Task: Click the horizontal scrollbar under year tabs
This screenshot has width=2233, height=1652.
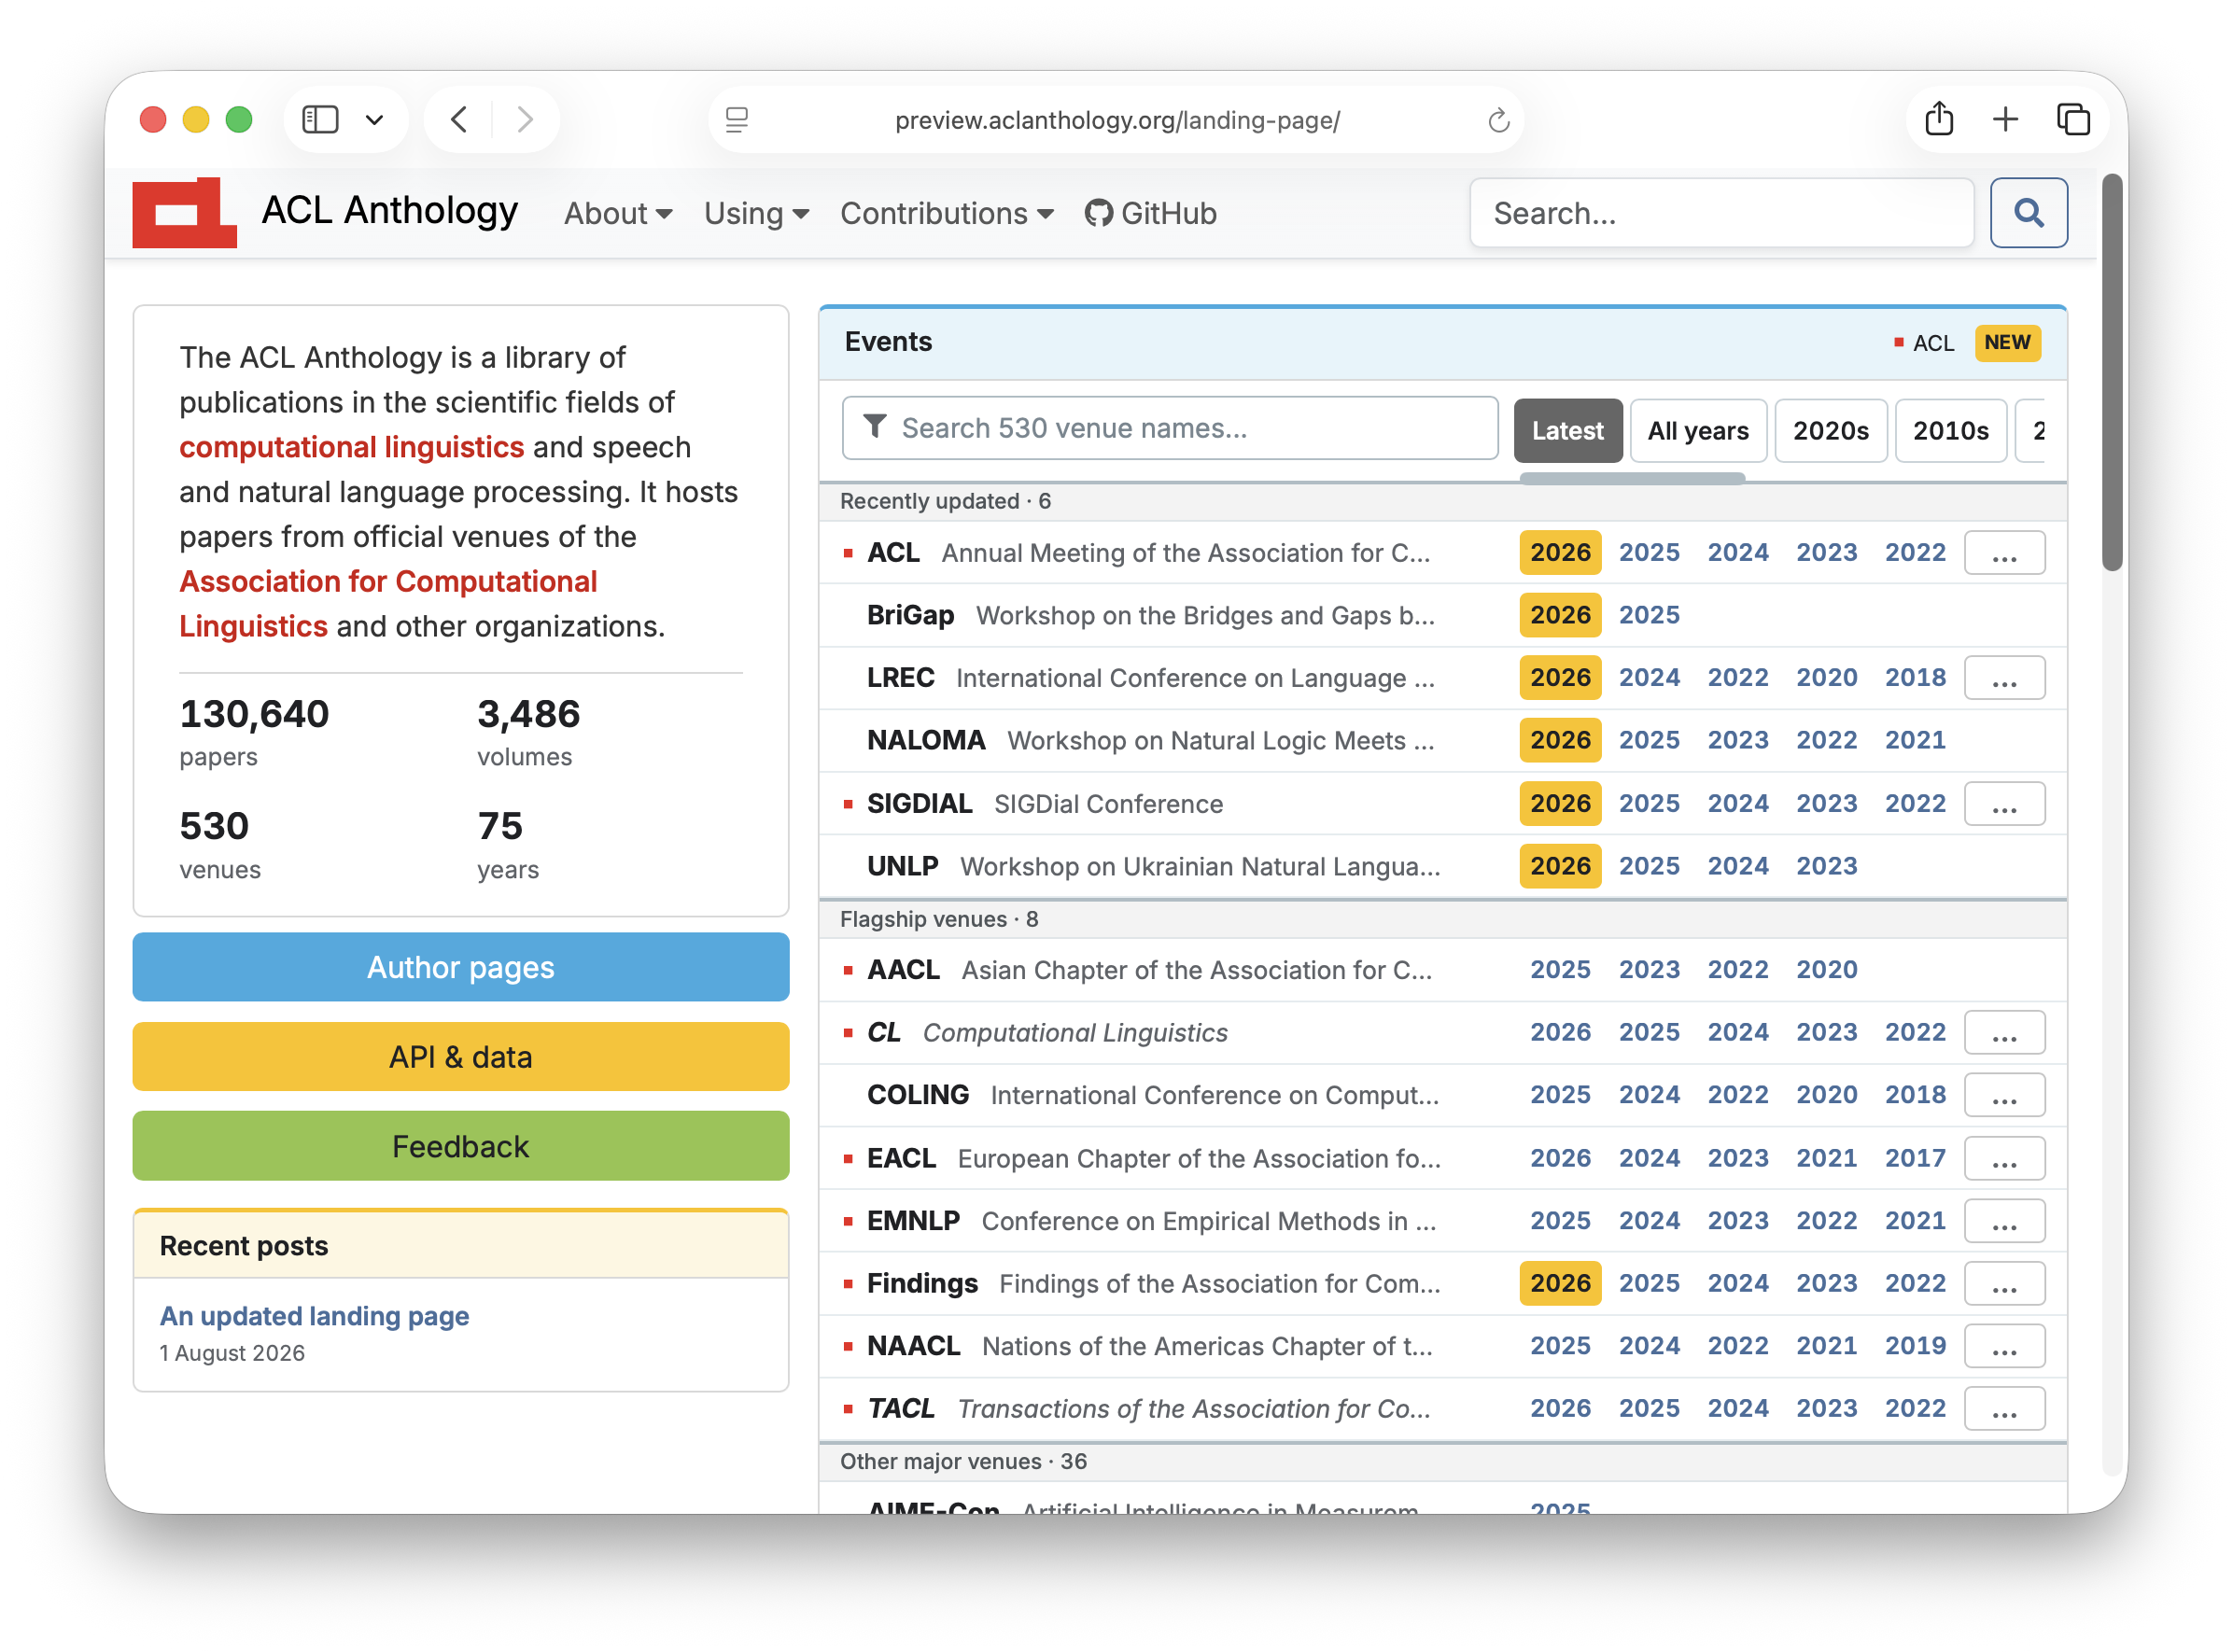Action: click(x=1632, y=479)
